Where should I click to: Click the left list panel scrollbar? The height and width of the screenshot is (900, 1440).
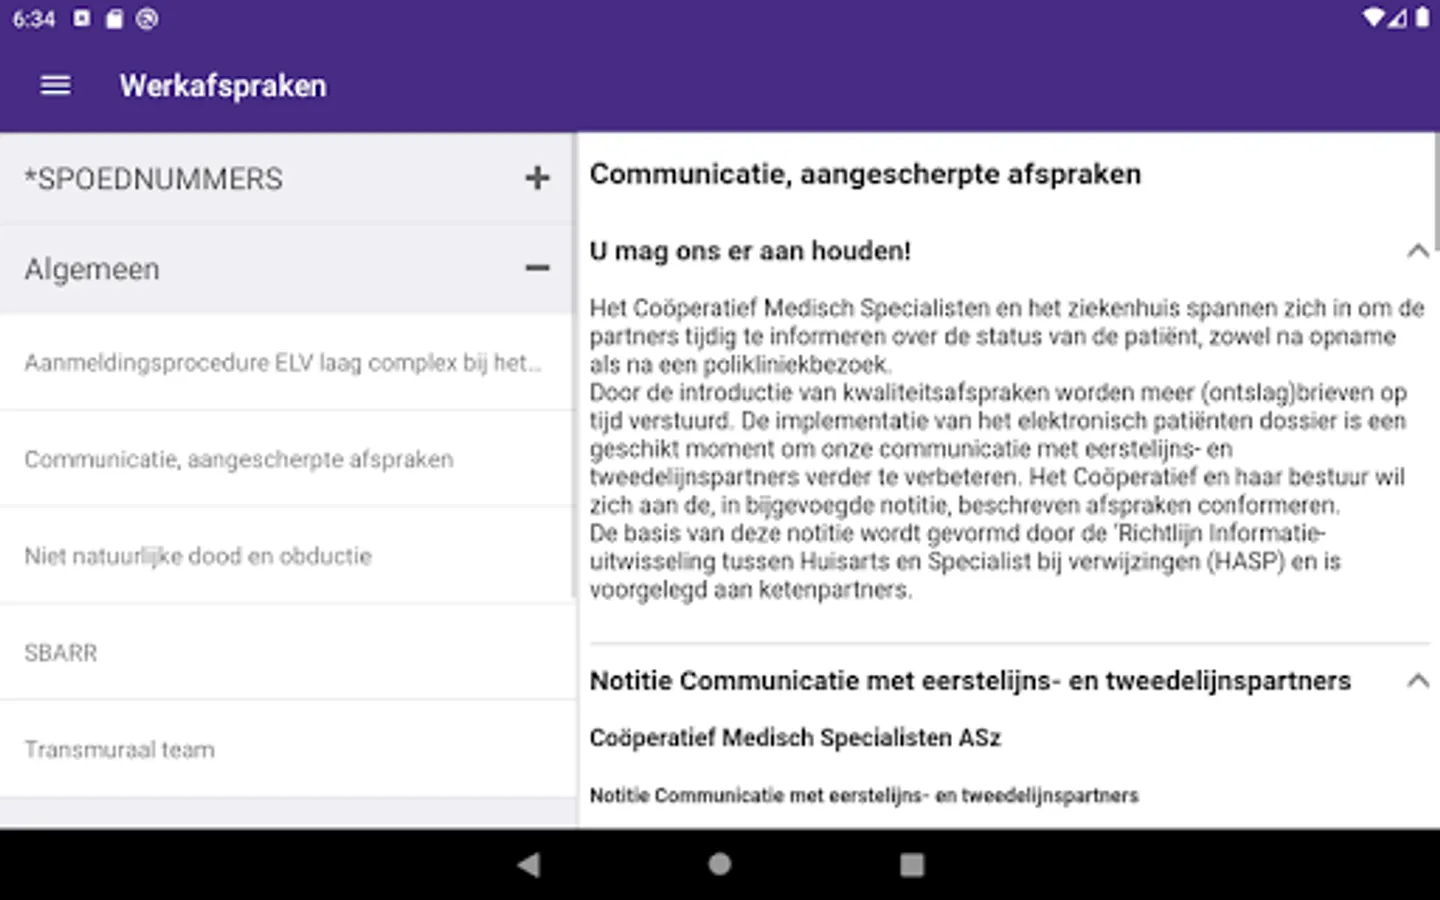(574, 366)
